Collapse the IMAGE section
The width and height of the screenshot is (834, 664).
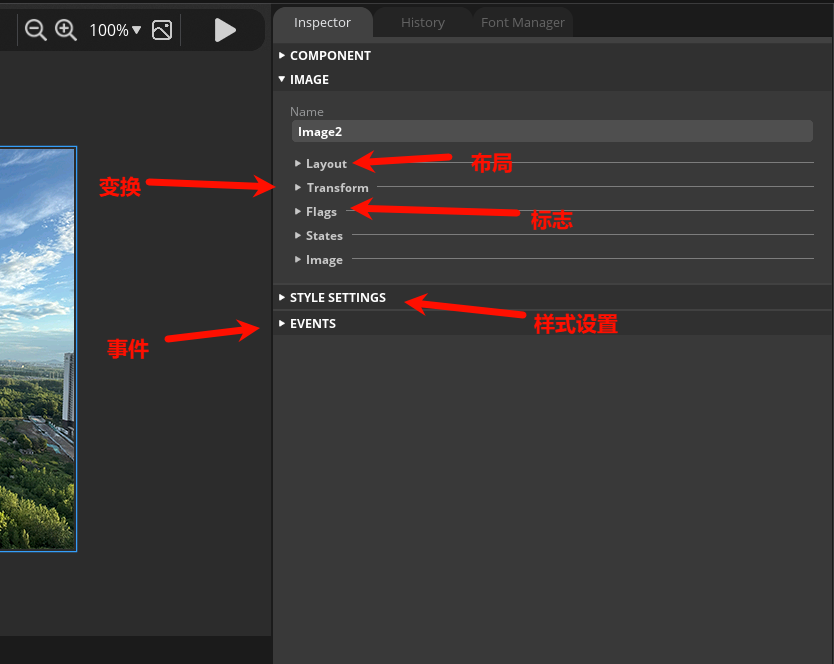click(x=304, y=79)
